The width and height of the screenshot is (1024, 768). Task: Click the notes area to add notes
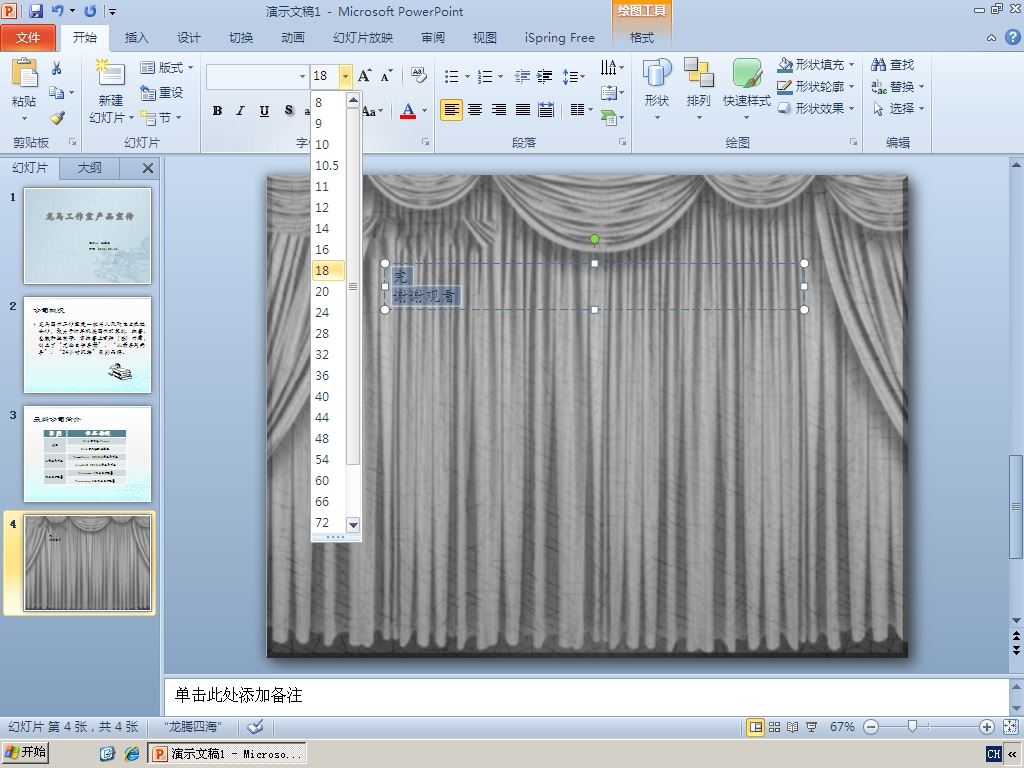[586, 696]
